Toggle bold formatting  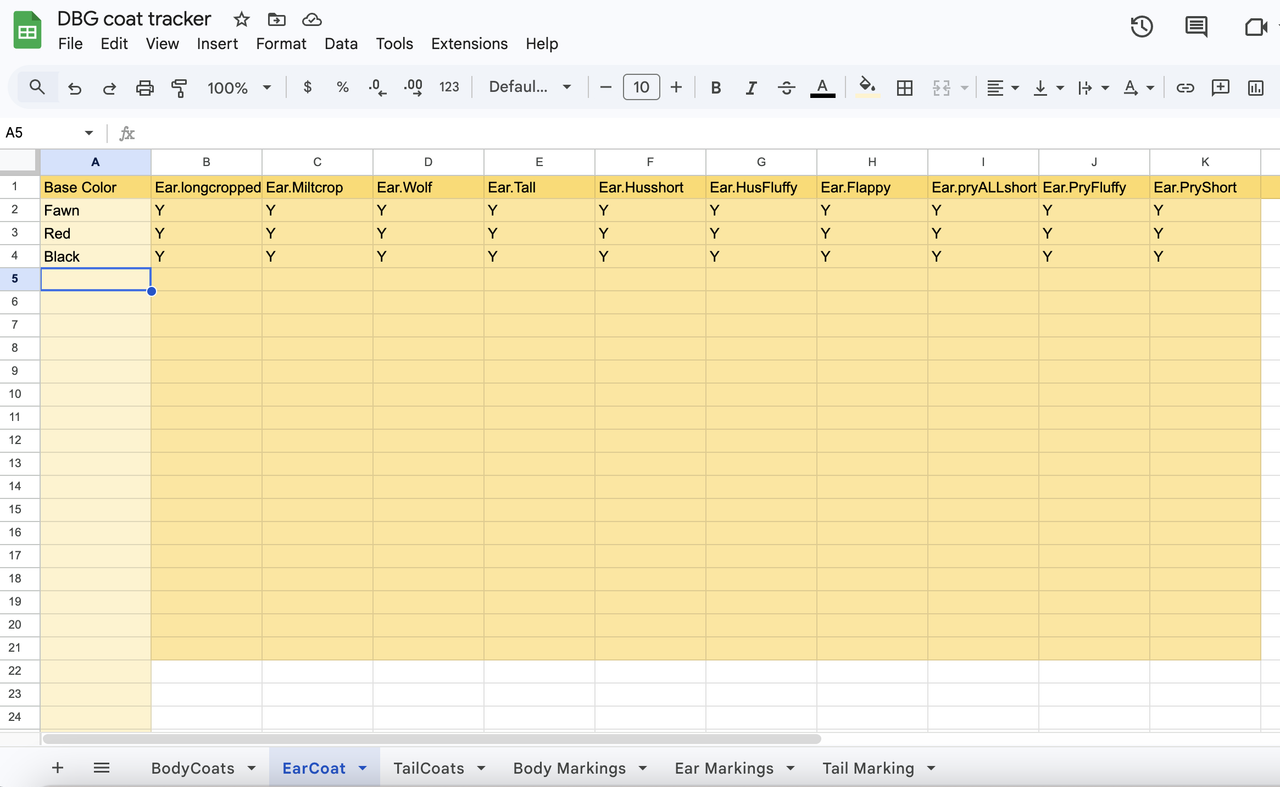pyautogui.click(x=716, y=88)
